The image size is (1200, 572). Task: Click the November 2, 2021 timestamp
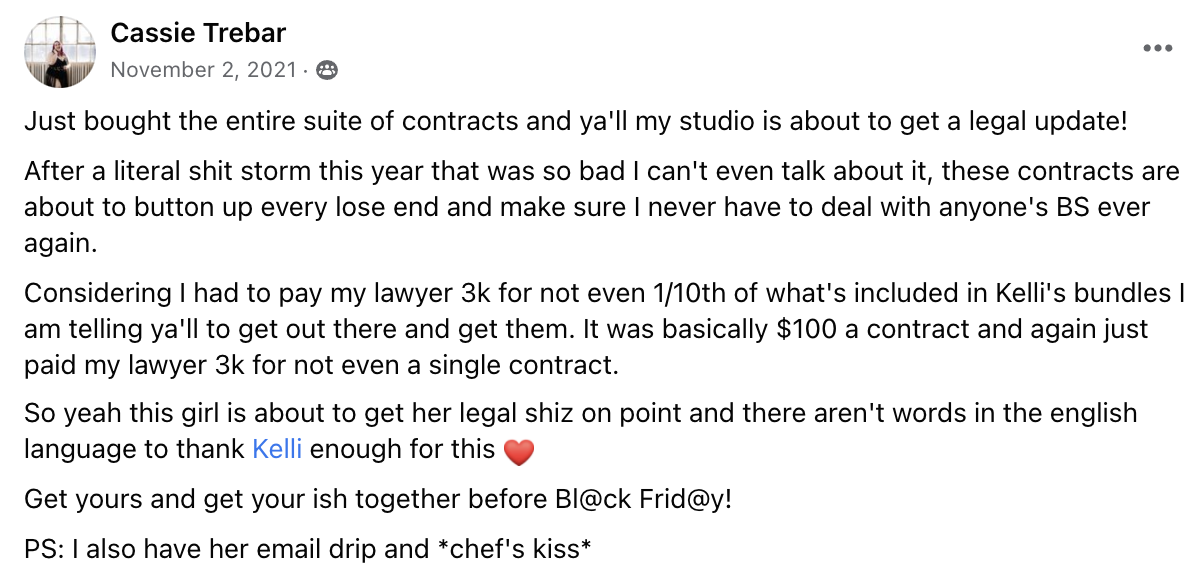pos(203,70)
